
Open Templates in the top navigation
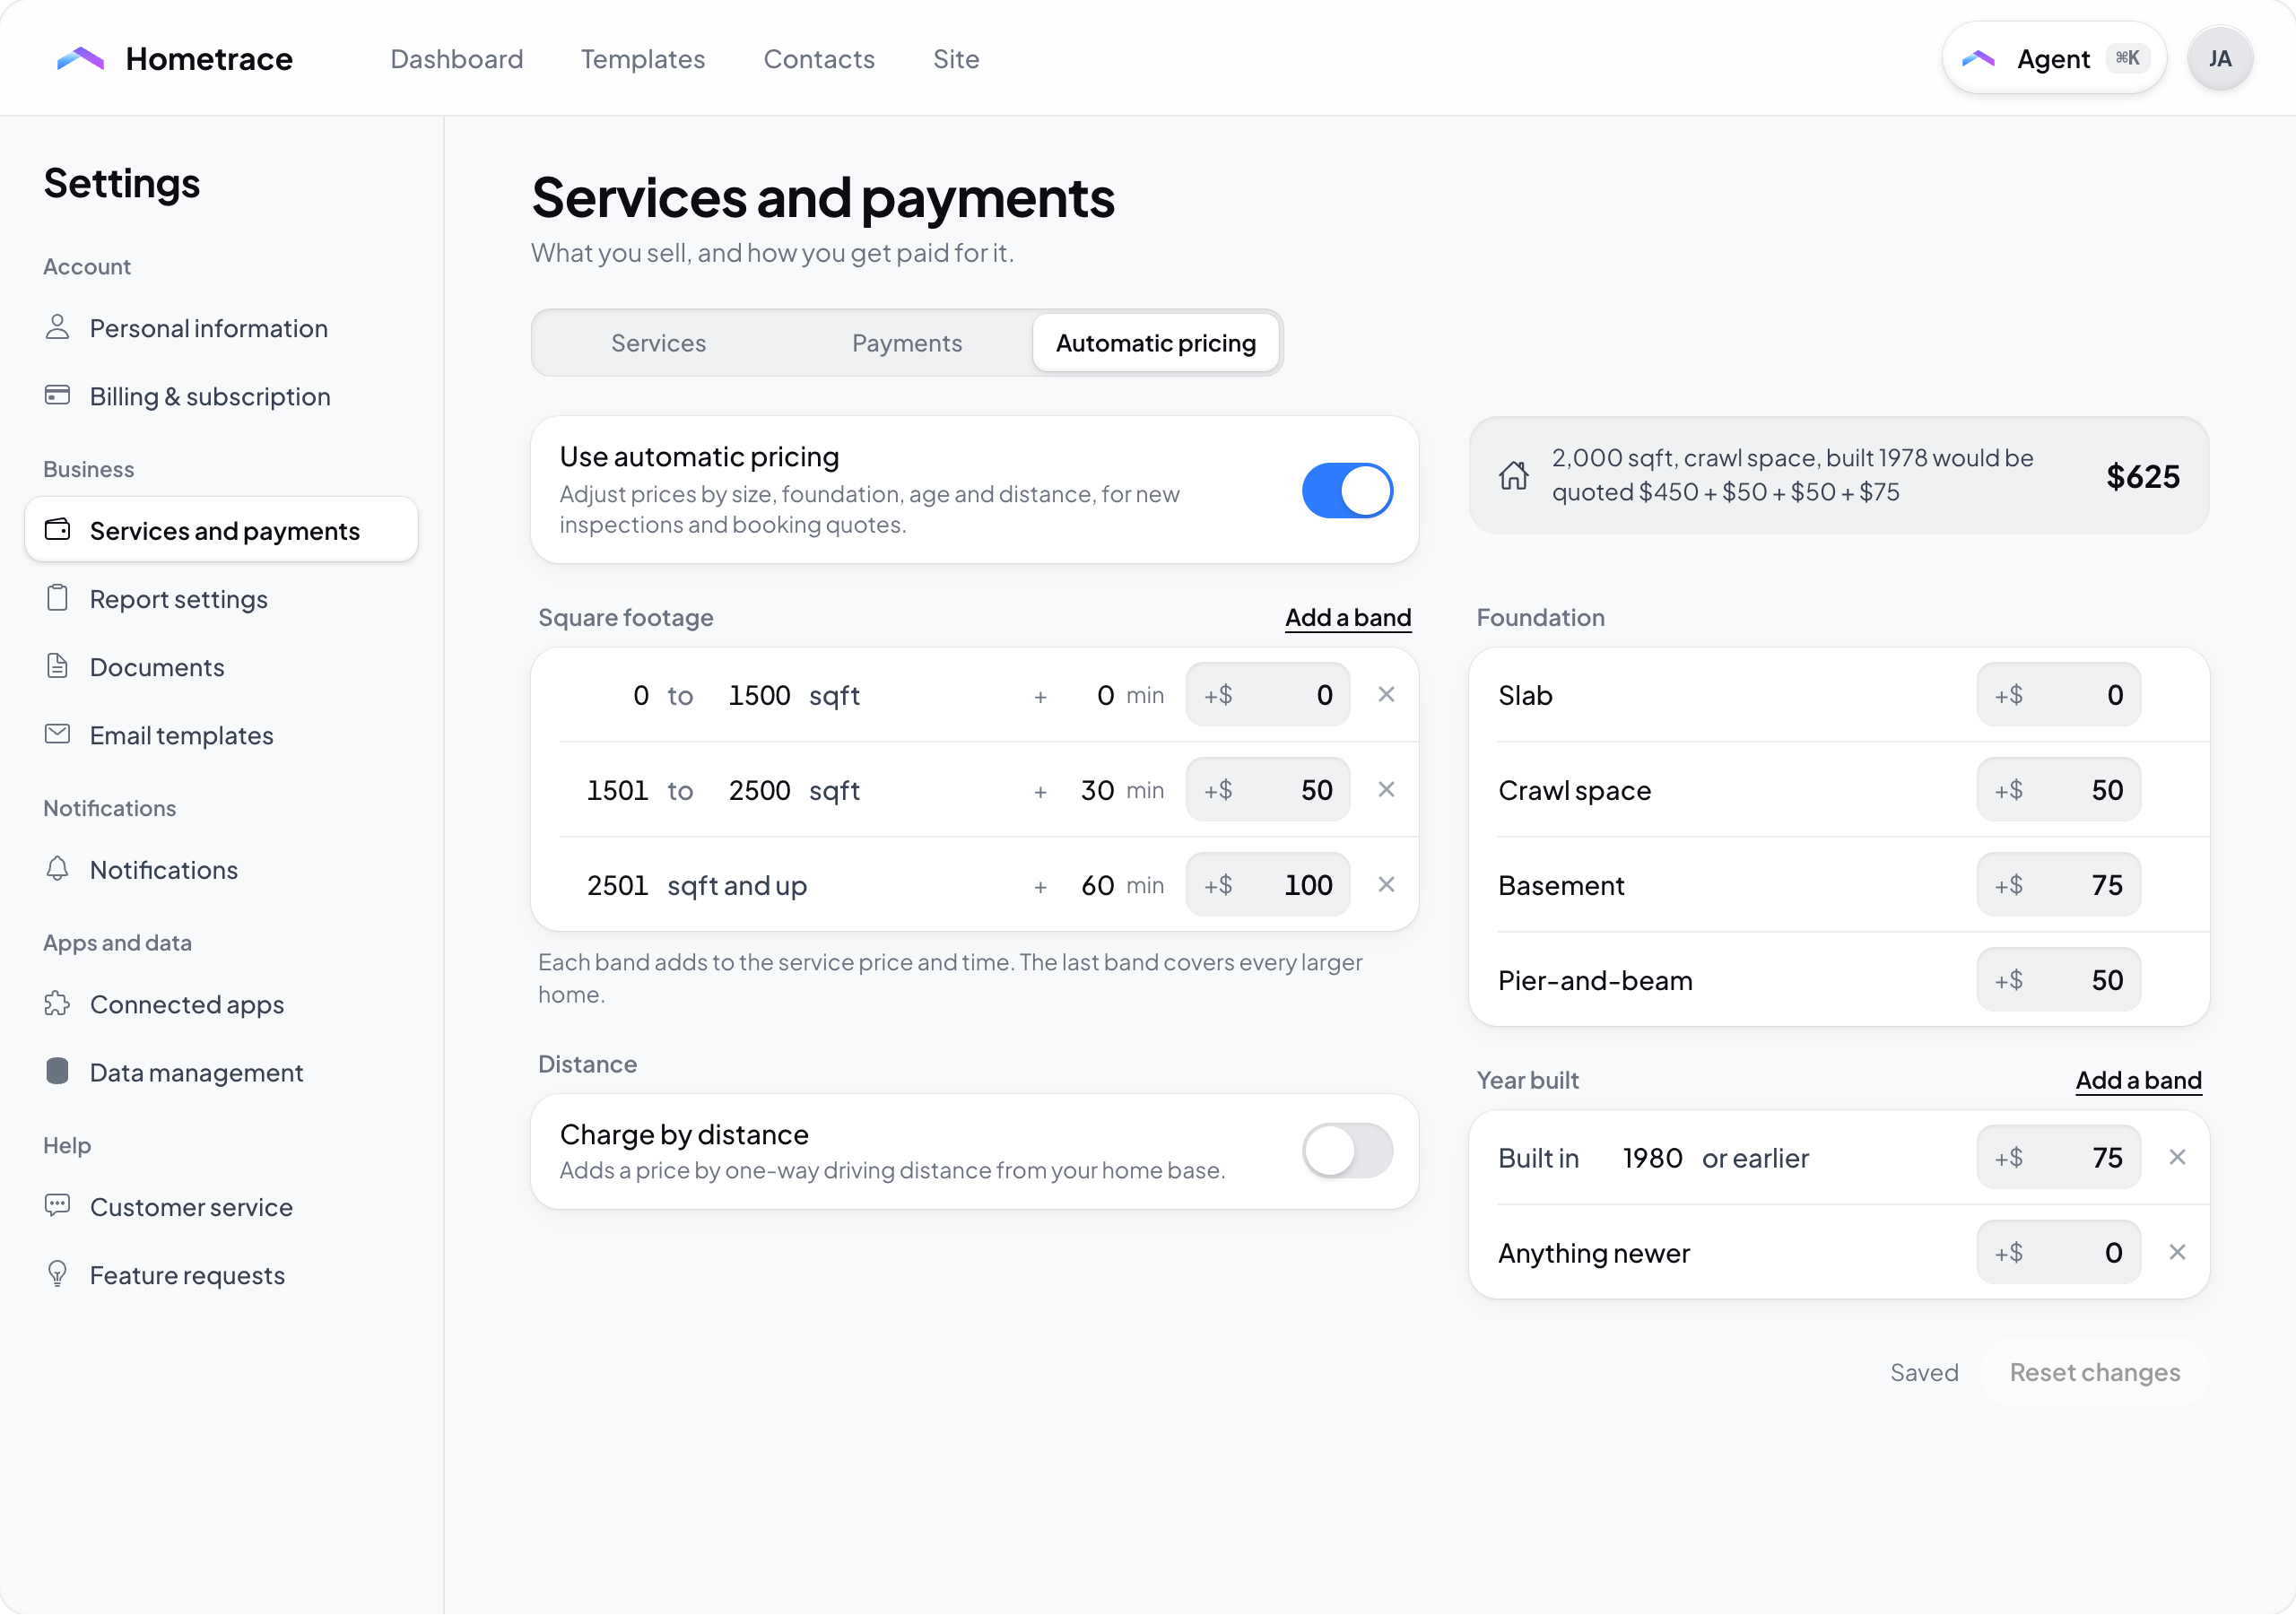coord(643,59)
